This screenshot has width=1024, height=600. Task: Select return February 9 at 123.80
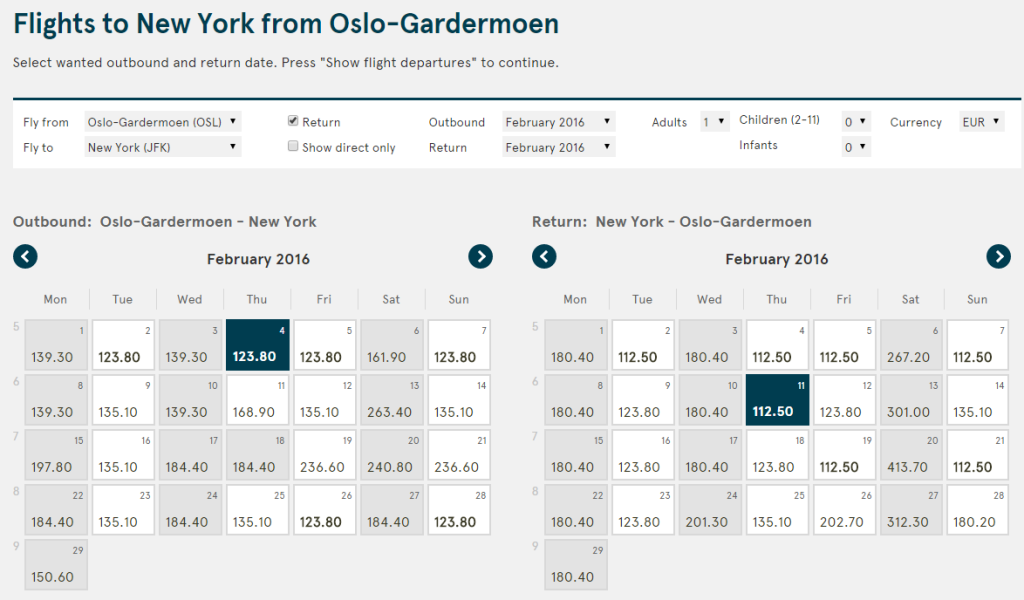pyautogui.click(x=643, y=400)
